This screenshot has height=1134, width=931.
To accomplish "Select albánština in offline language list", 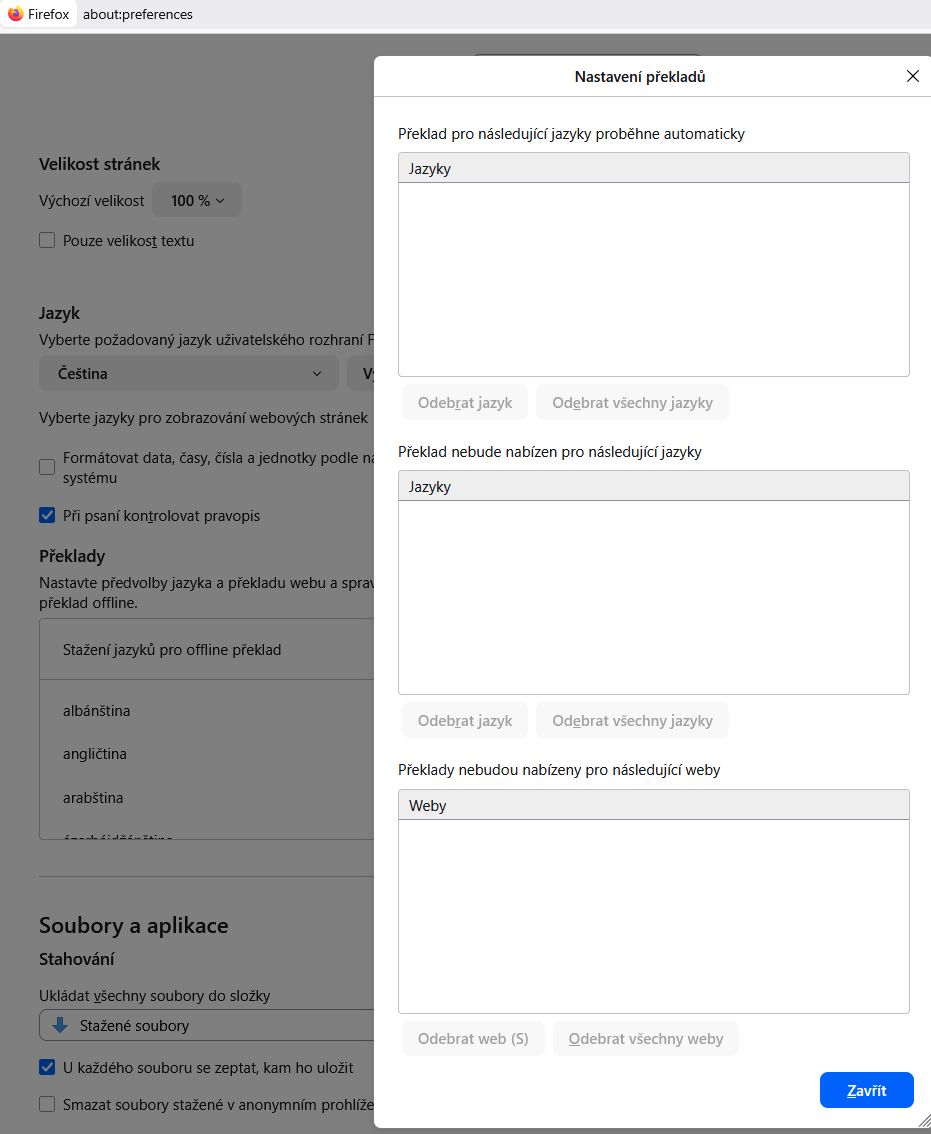I will tap(97, 711).
